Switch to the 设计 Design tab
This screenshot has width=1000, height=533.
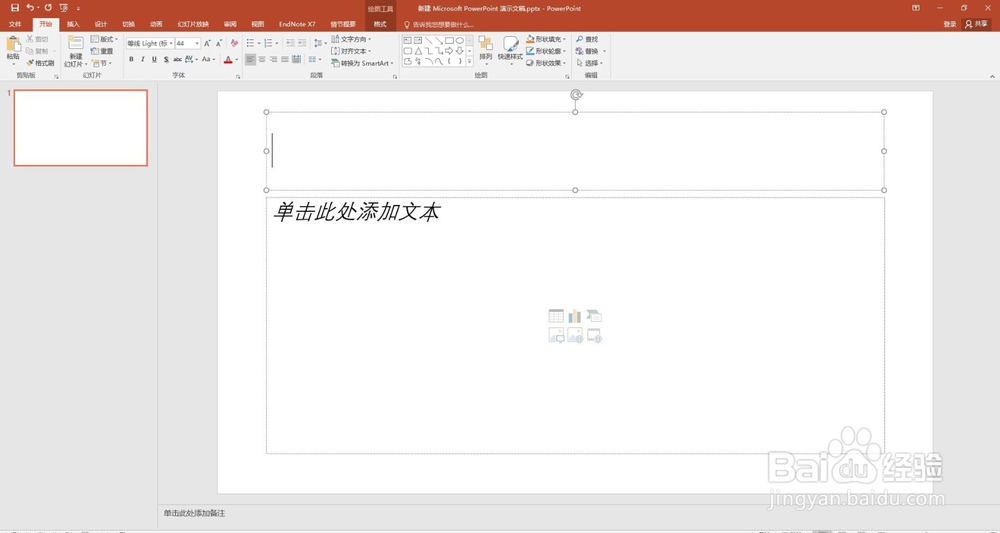(101, 24)
